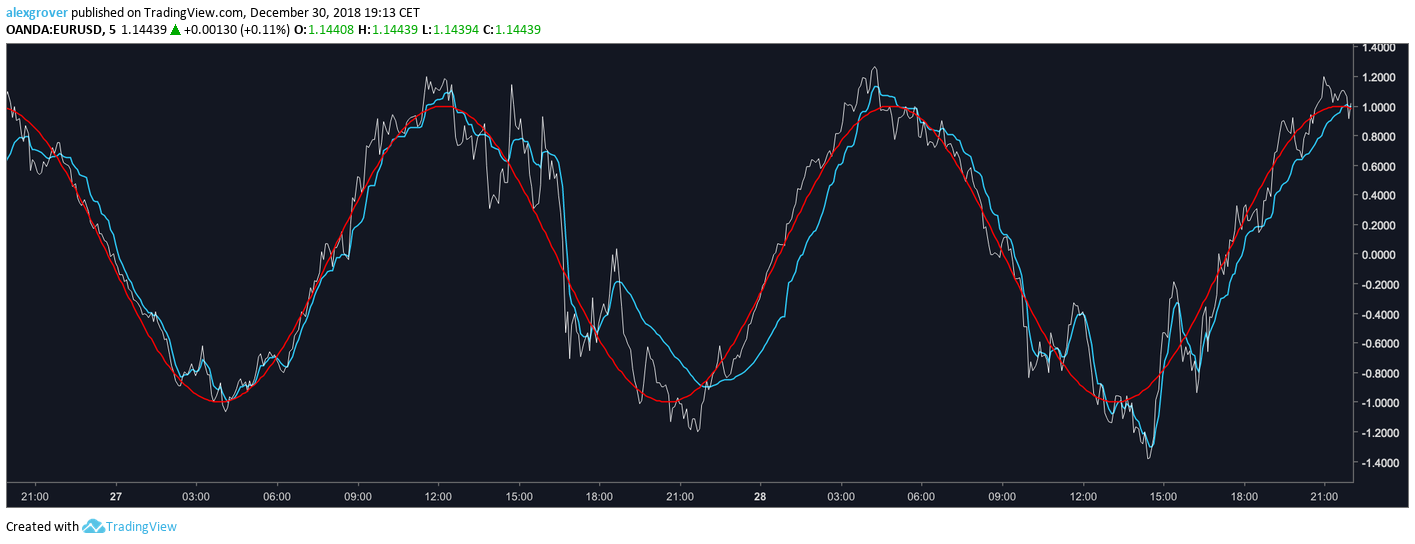Select the close value C:1.14439
Screen dimensions: 1415x544
(511, 30)
